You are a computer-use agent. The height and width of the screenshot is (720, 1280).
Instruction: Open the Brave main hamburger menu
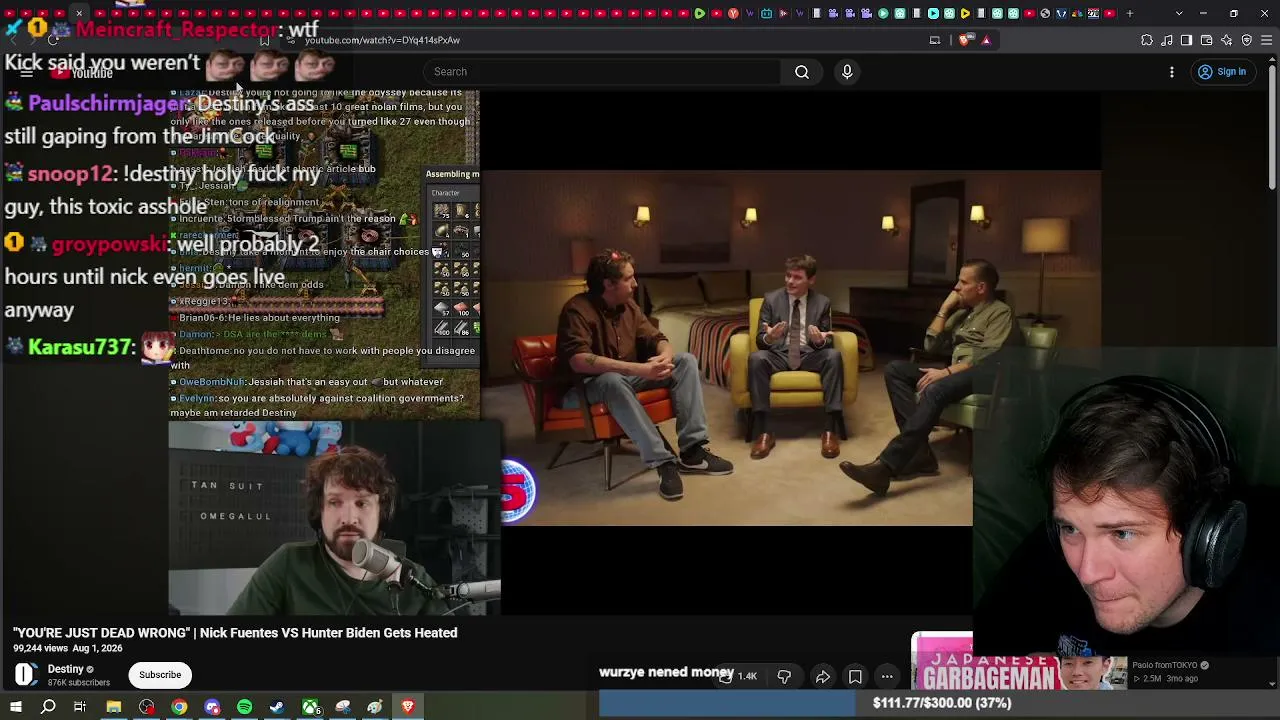(1267, 40)
